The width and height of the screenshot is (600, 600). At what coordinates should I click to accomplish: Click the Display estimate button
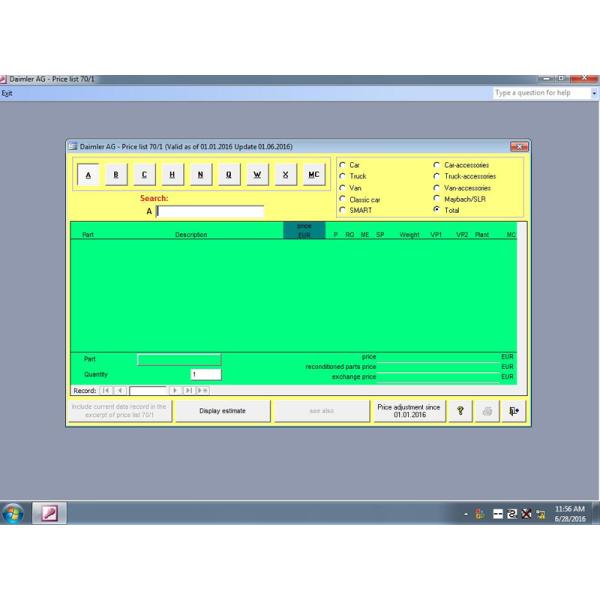point(221,411)
